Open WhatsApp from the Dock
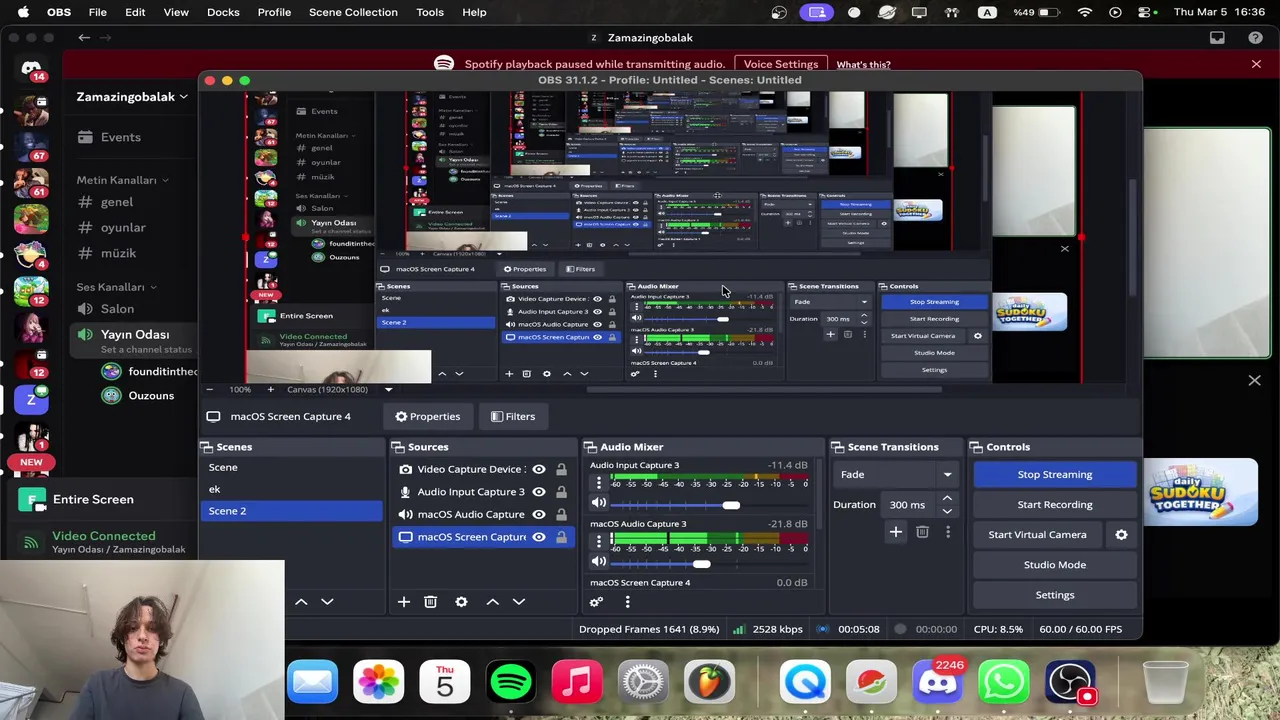 [1004, 683]
